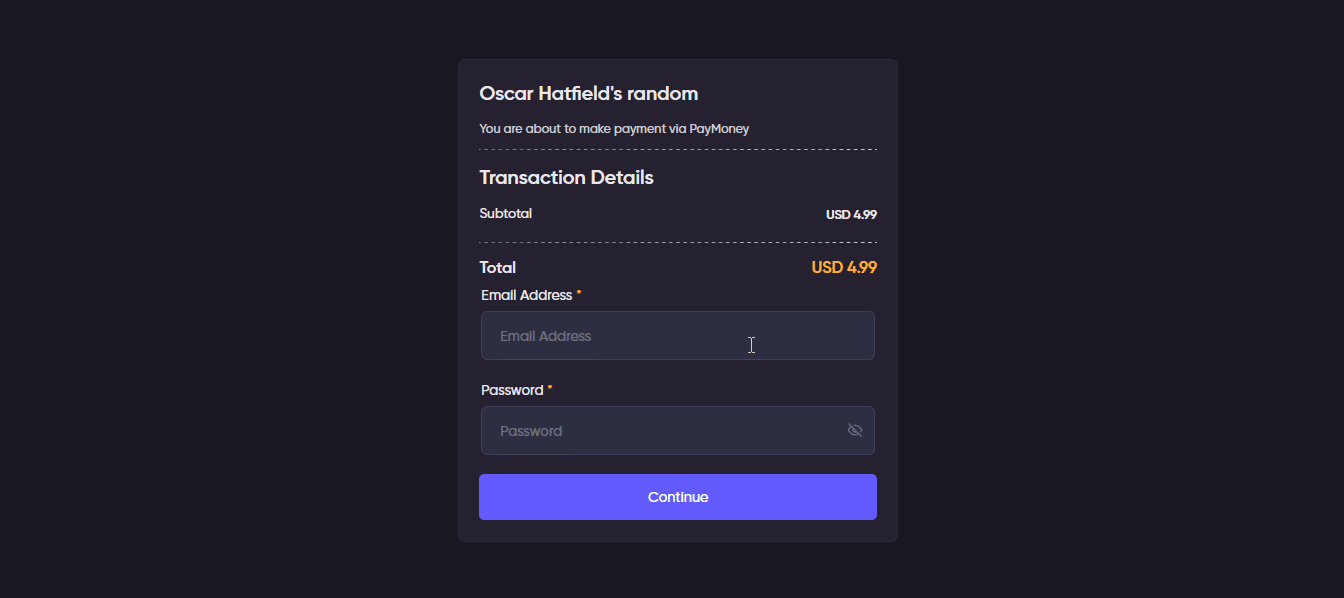Select the "Oscar Hatfield's random" heading

(x=588, y=94)
